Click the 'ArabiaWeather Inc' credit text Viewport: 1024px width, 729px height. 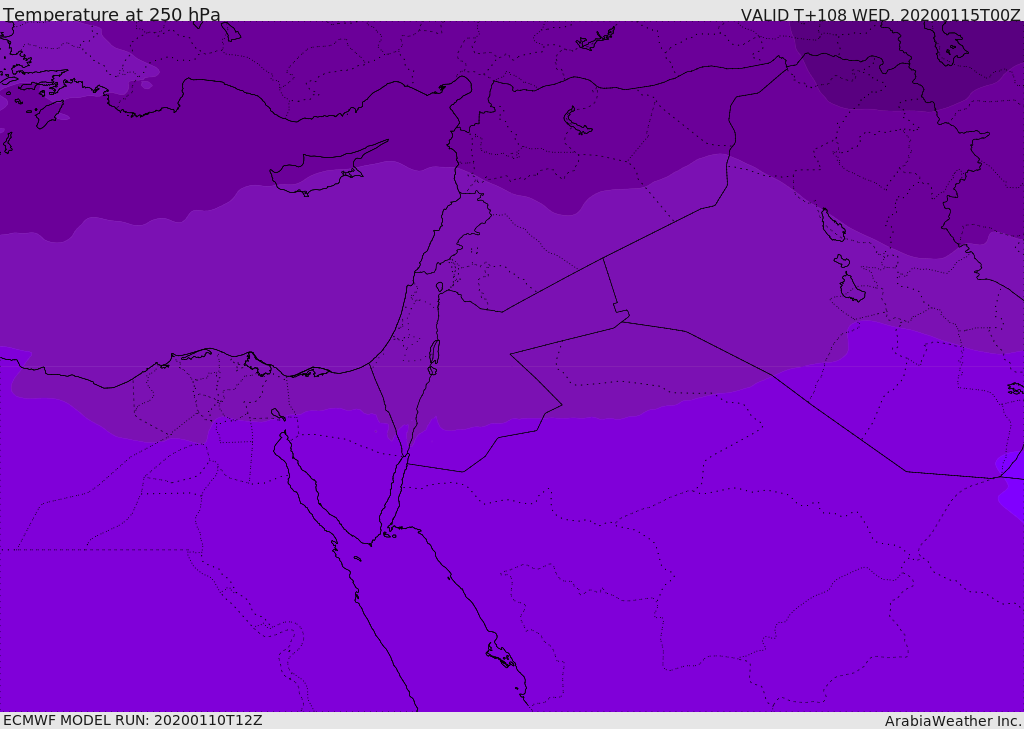pyautogui.click(x=953, y=721)
